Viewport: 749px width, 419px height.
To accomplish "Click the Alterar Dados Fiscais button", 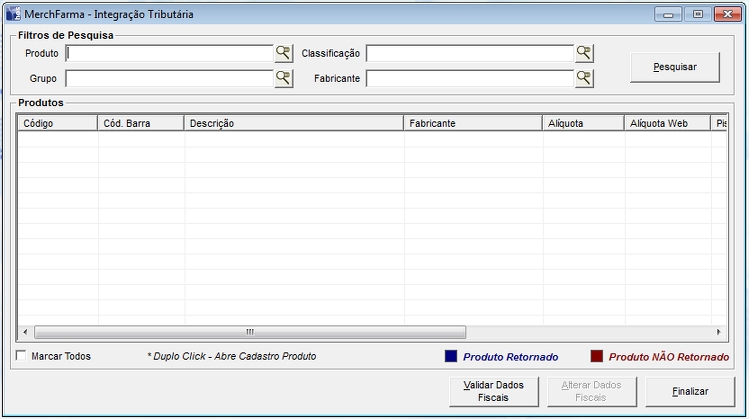I will (x=591, y=391).
